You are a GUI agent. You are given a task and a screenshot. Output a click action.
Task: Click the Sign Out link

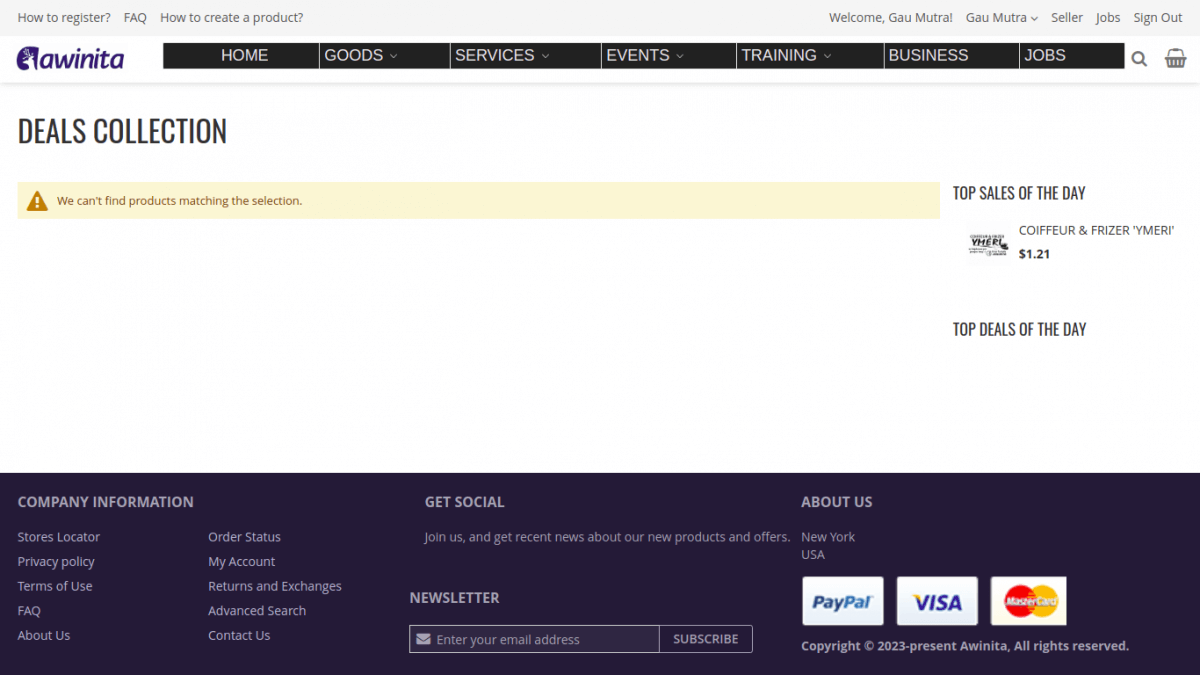point(1158,18)
